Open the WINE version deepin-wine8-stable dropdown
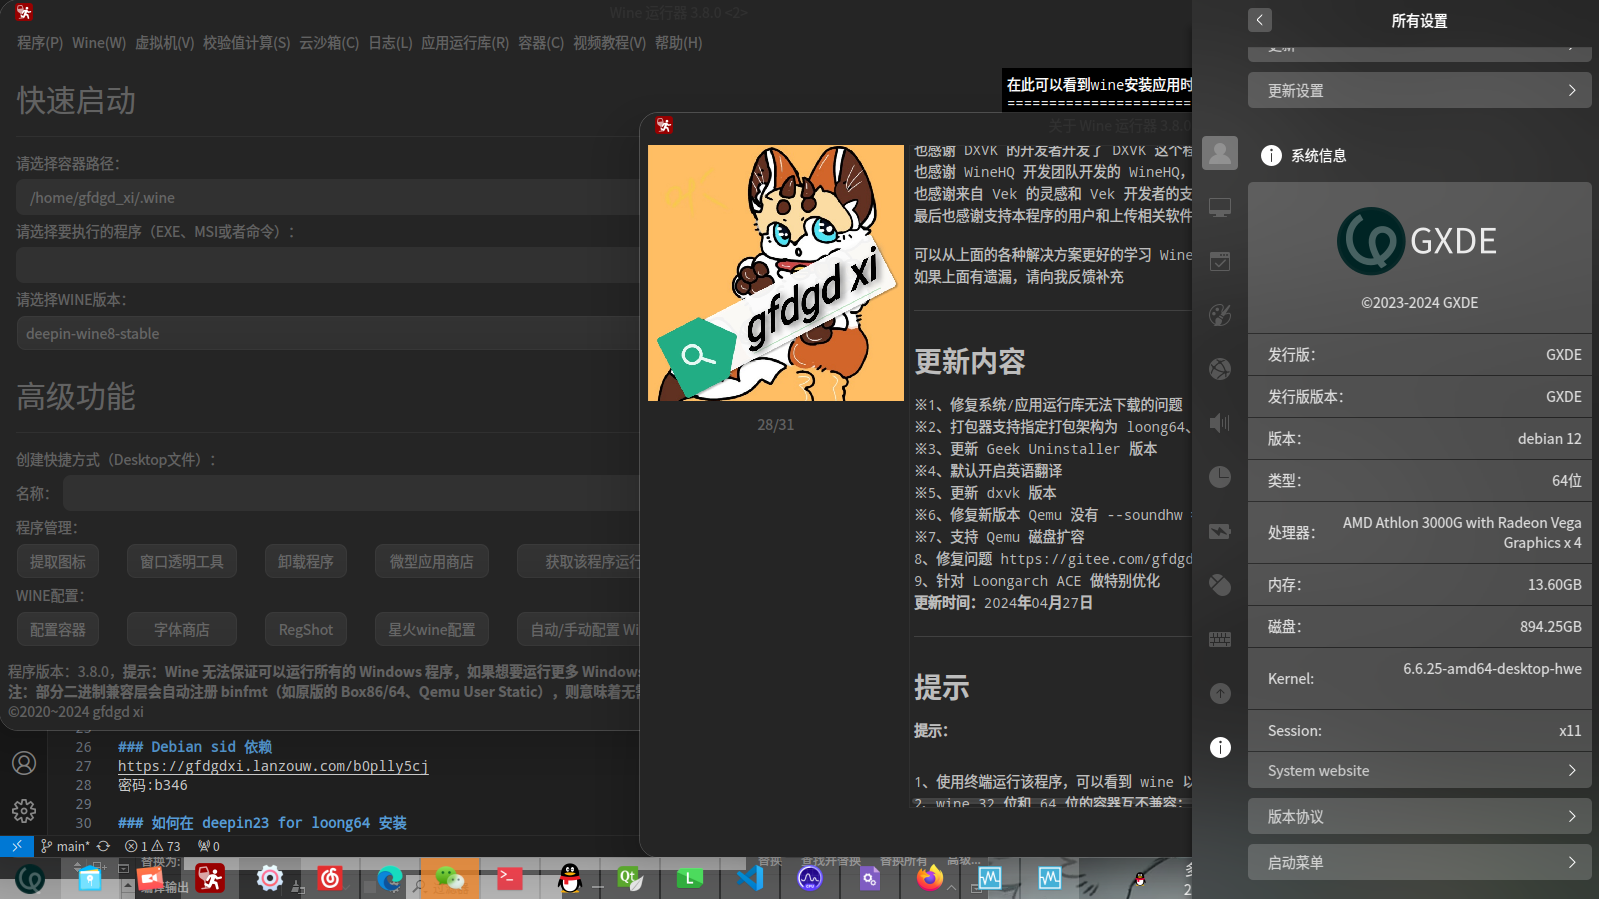The image size is (1599, 899). [x=330, y=333]
